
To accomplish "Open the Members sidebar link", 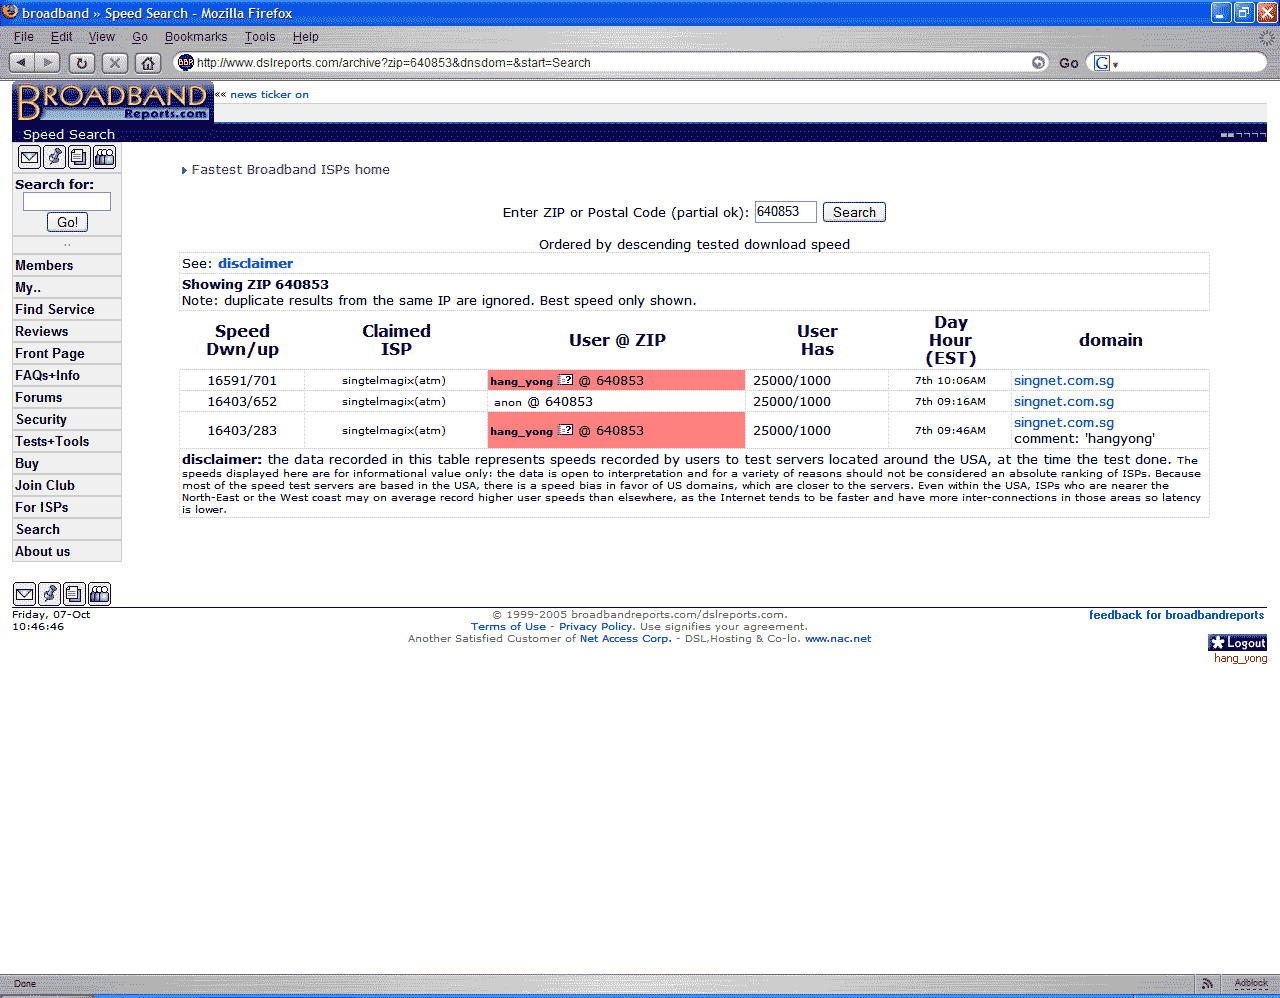I will [44, 265].
